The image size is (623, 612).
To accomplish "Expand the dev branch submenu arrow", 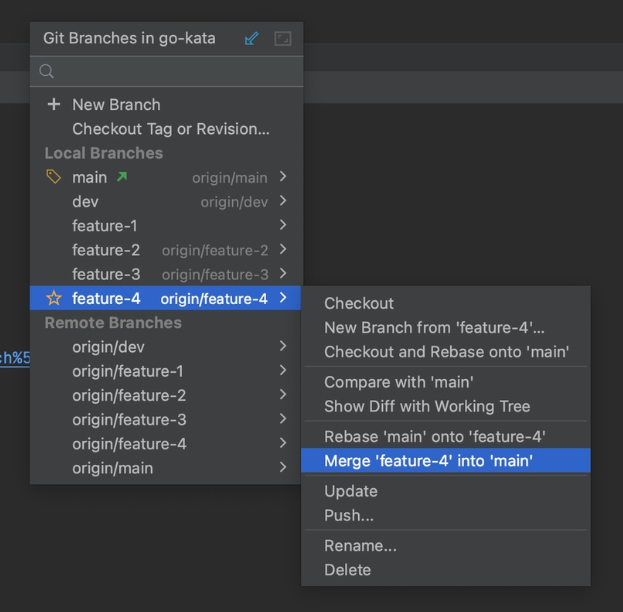I will [x=283, y=201].
